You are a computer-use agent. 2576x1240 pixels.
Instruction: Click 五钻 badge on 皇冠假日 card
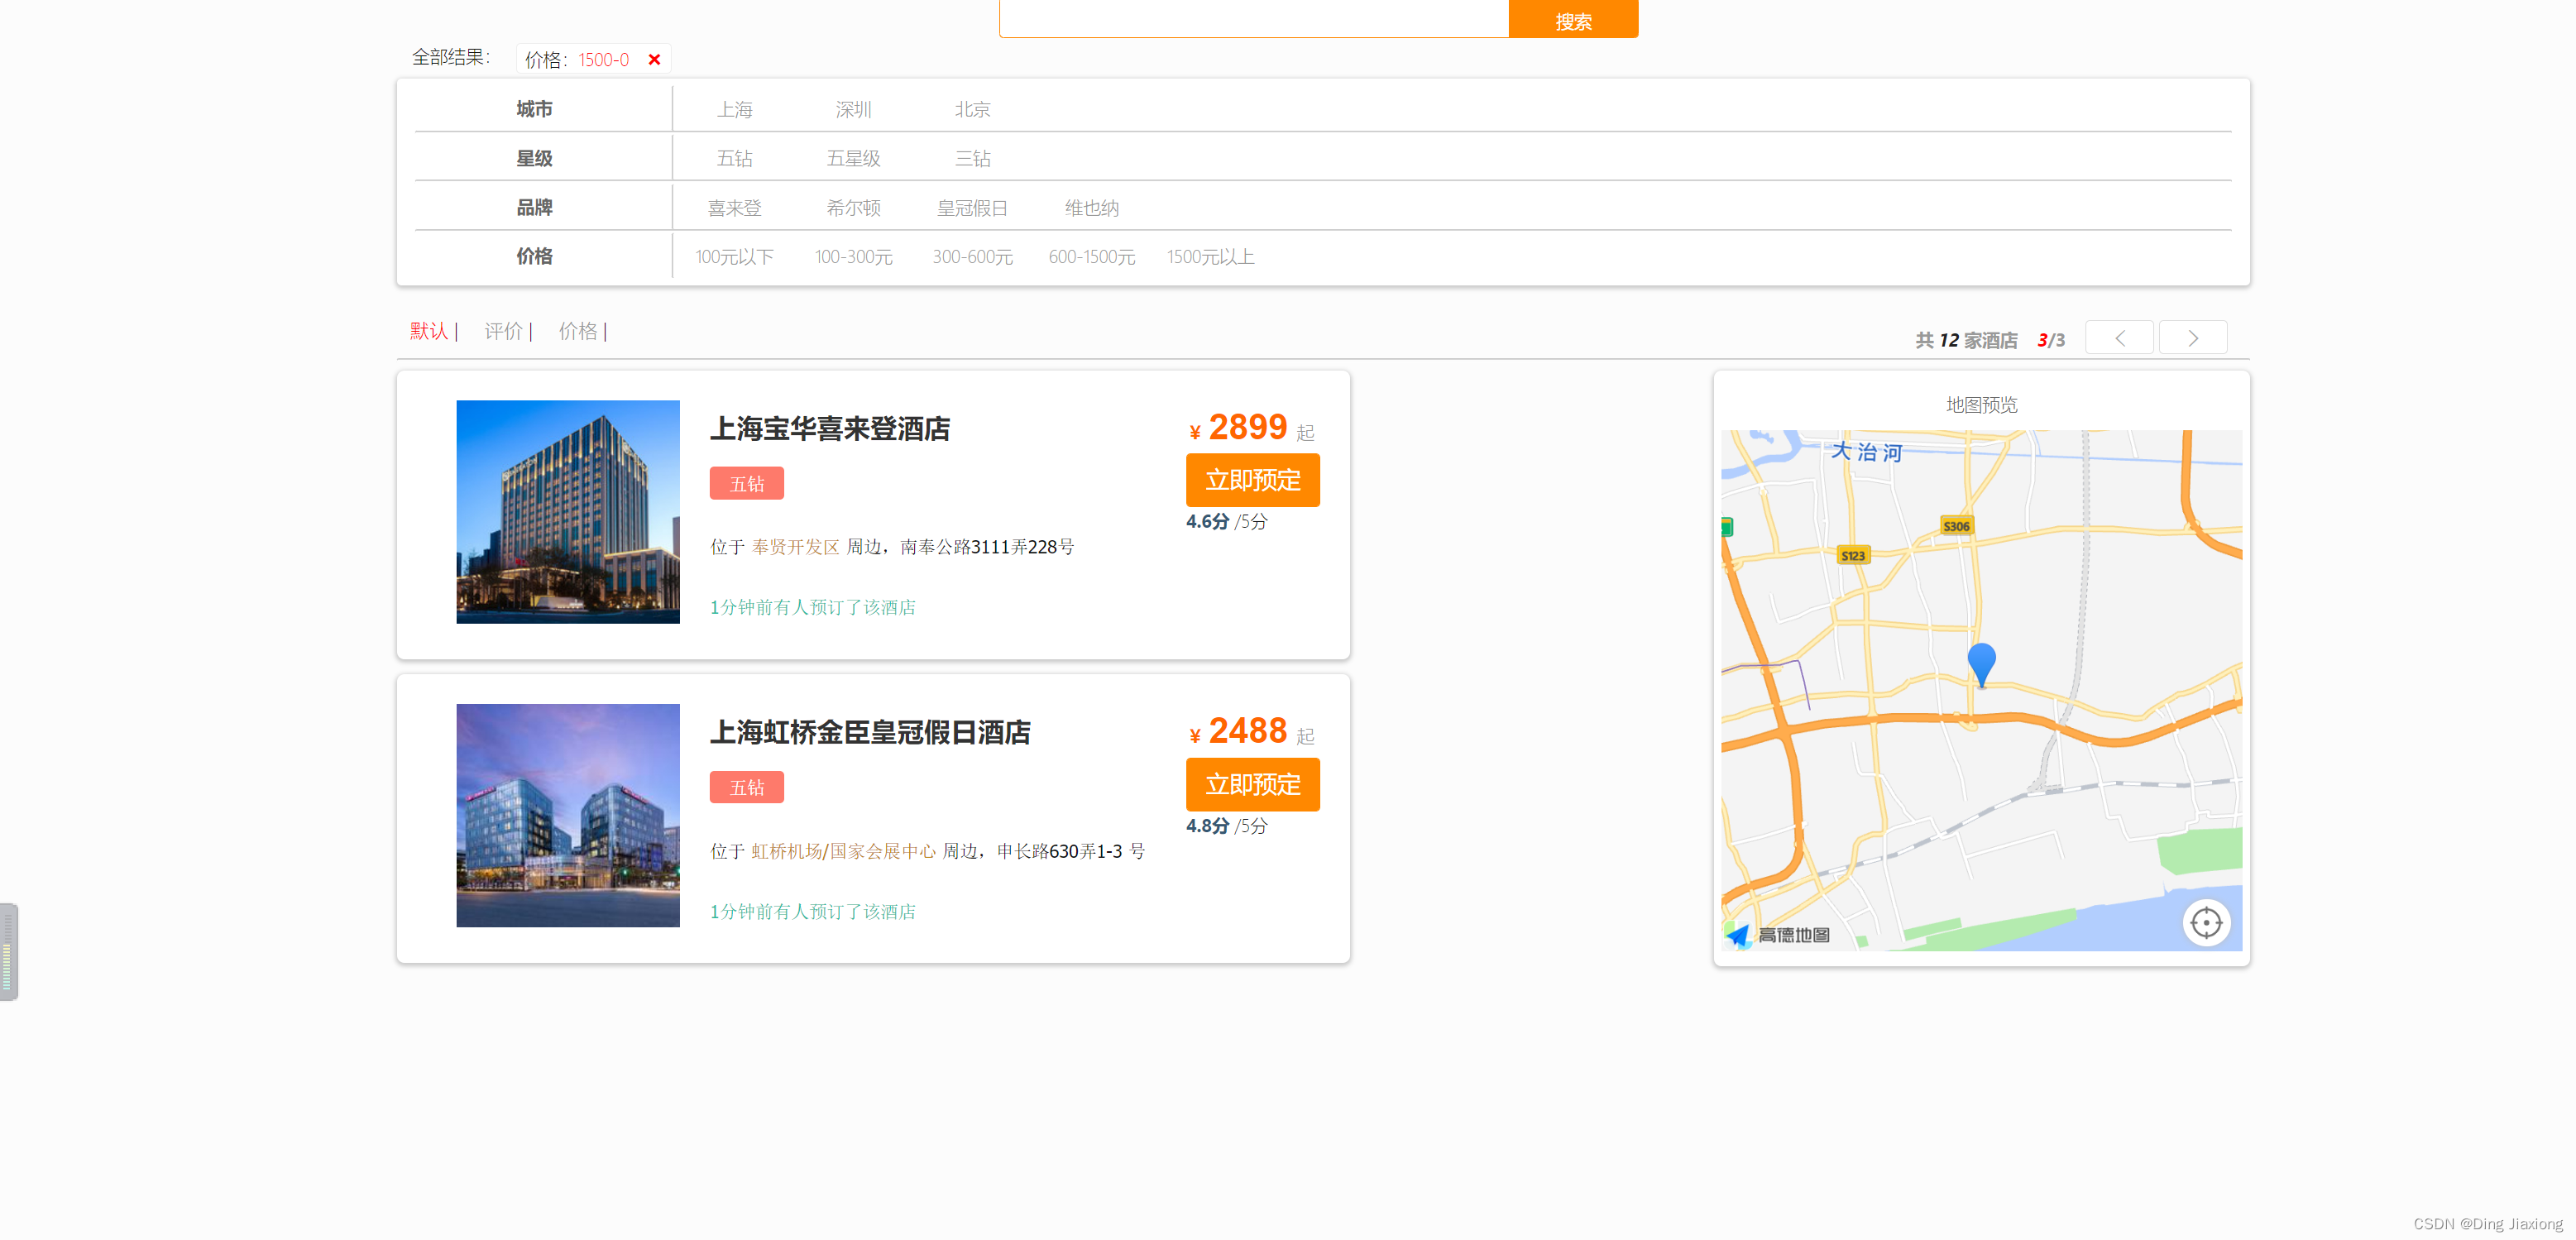[746, 787]
